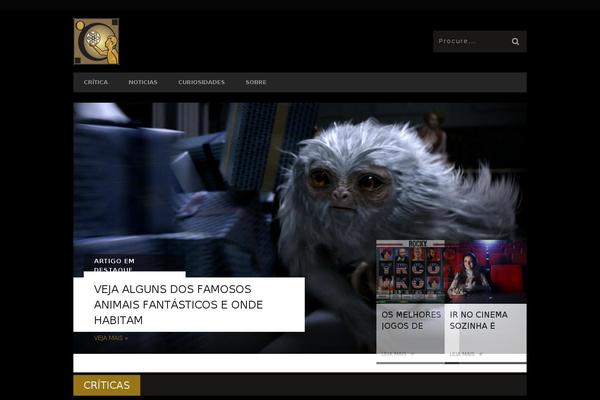Open Os melhores jogos de article

411,320
